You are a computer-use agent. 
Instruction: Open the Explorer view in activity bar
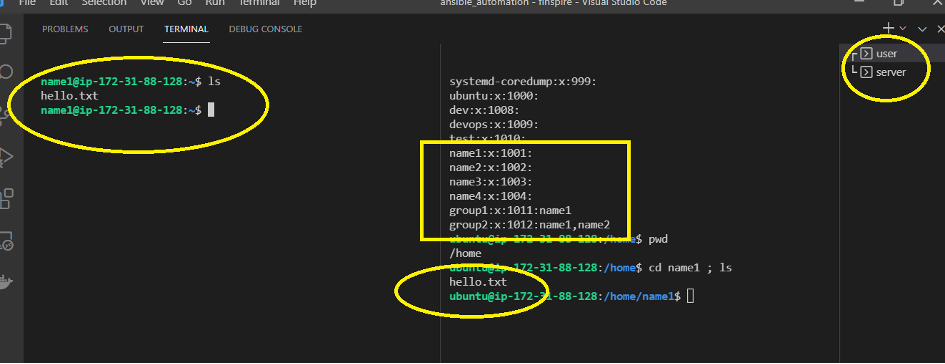pyautogui.click(x=5, y=33)
